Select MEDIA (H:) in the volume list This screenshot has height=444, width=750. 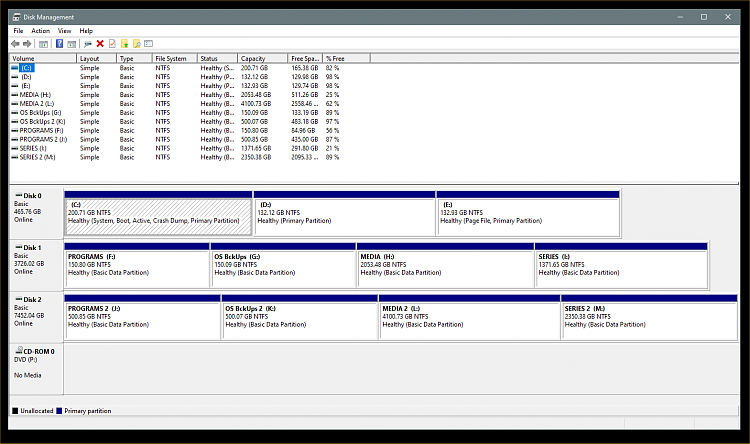tap(35, 95)
